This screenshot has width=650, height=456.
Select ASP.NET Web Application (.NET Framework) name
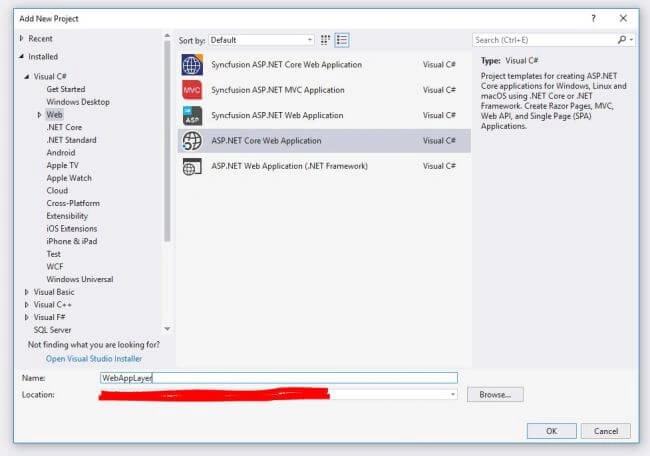point(289,166)
